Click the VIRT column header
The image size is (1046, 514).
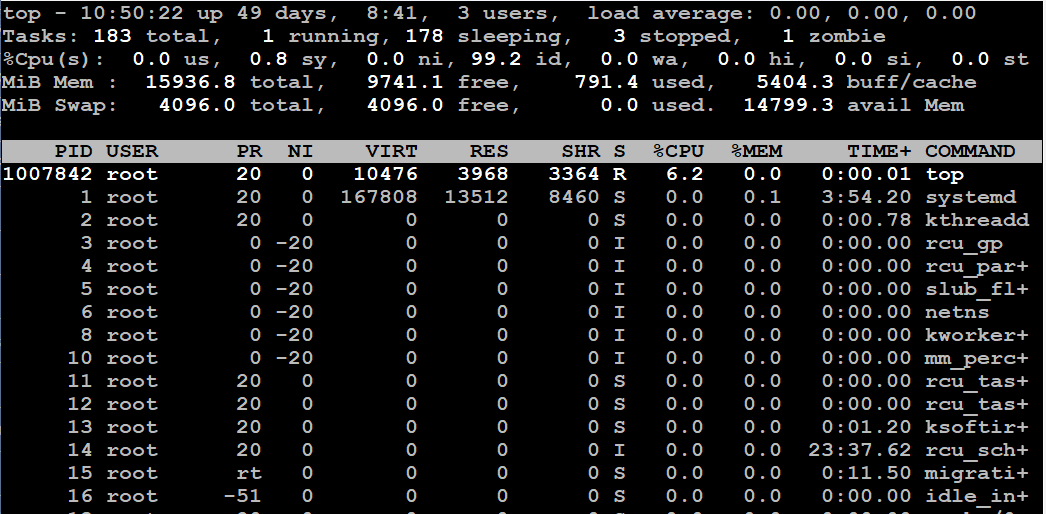[393, 151]
